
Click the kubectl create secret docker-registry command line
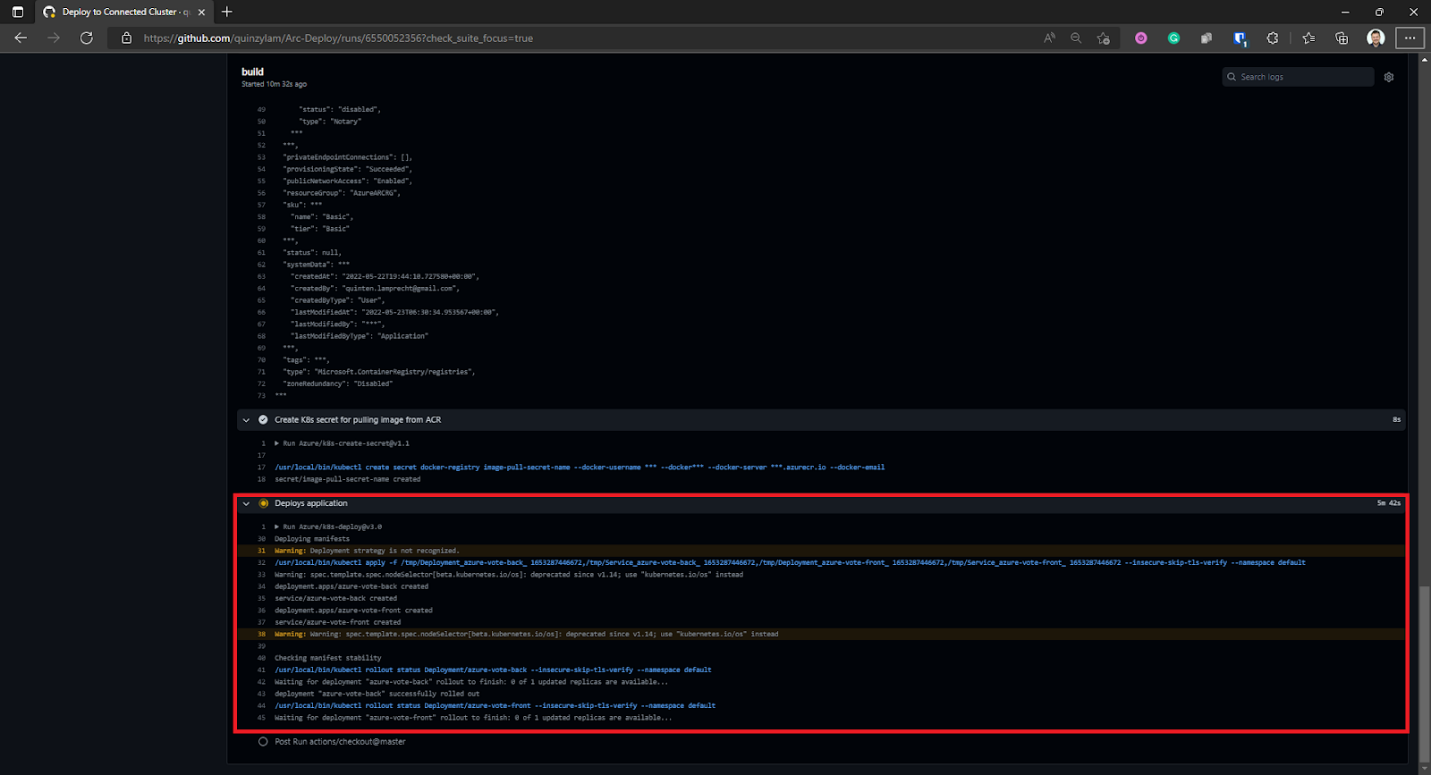579,467
